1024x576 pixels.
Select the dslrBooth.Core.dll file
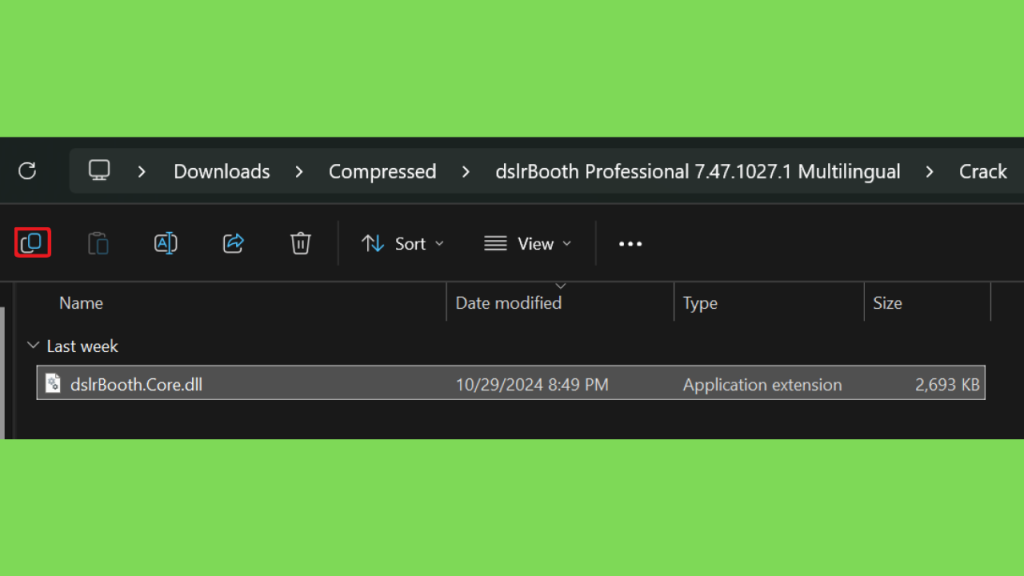(511, 383)
